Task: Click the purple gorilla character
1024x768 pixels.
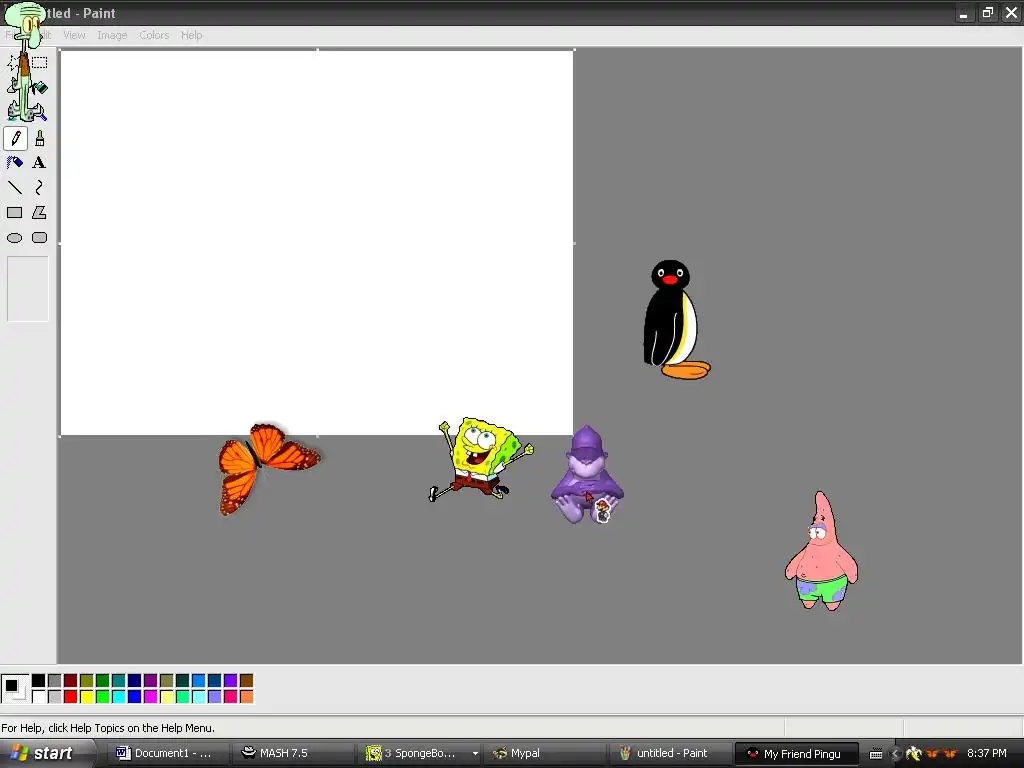Action: (x=586, y=474)
